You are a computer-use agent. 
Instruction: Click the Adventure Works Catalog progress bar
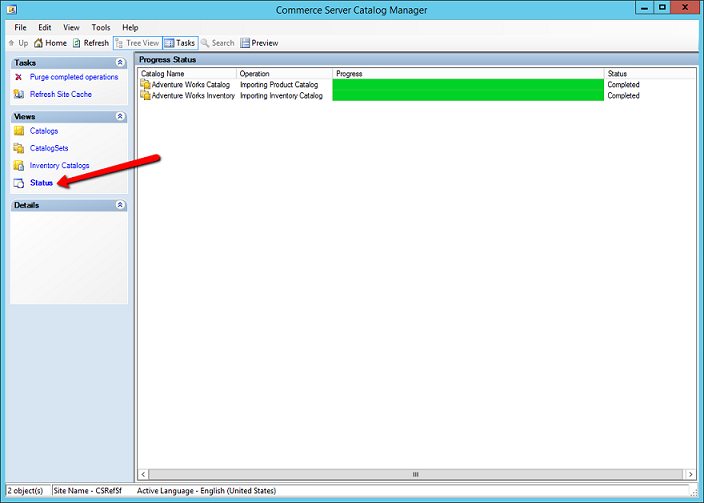point(468,85)
